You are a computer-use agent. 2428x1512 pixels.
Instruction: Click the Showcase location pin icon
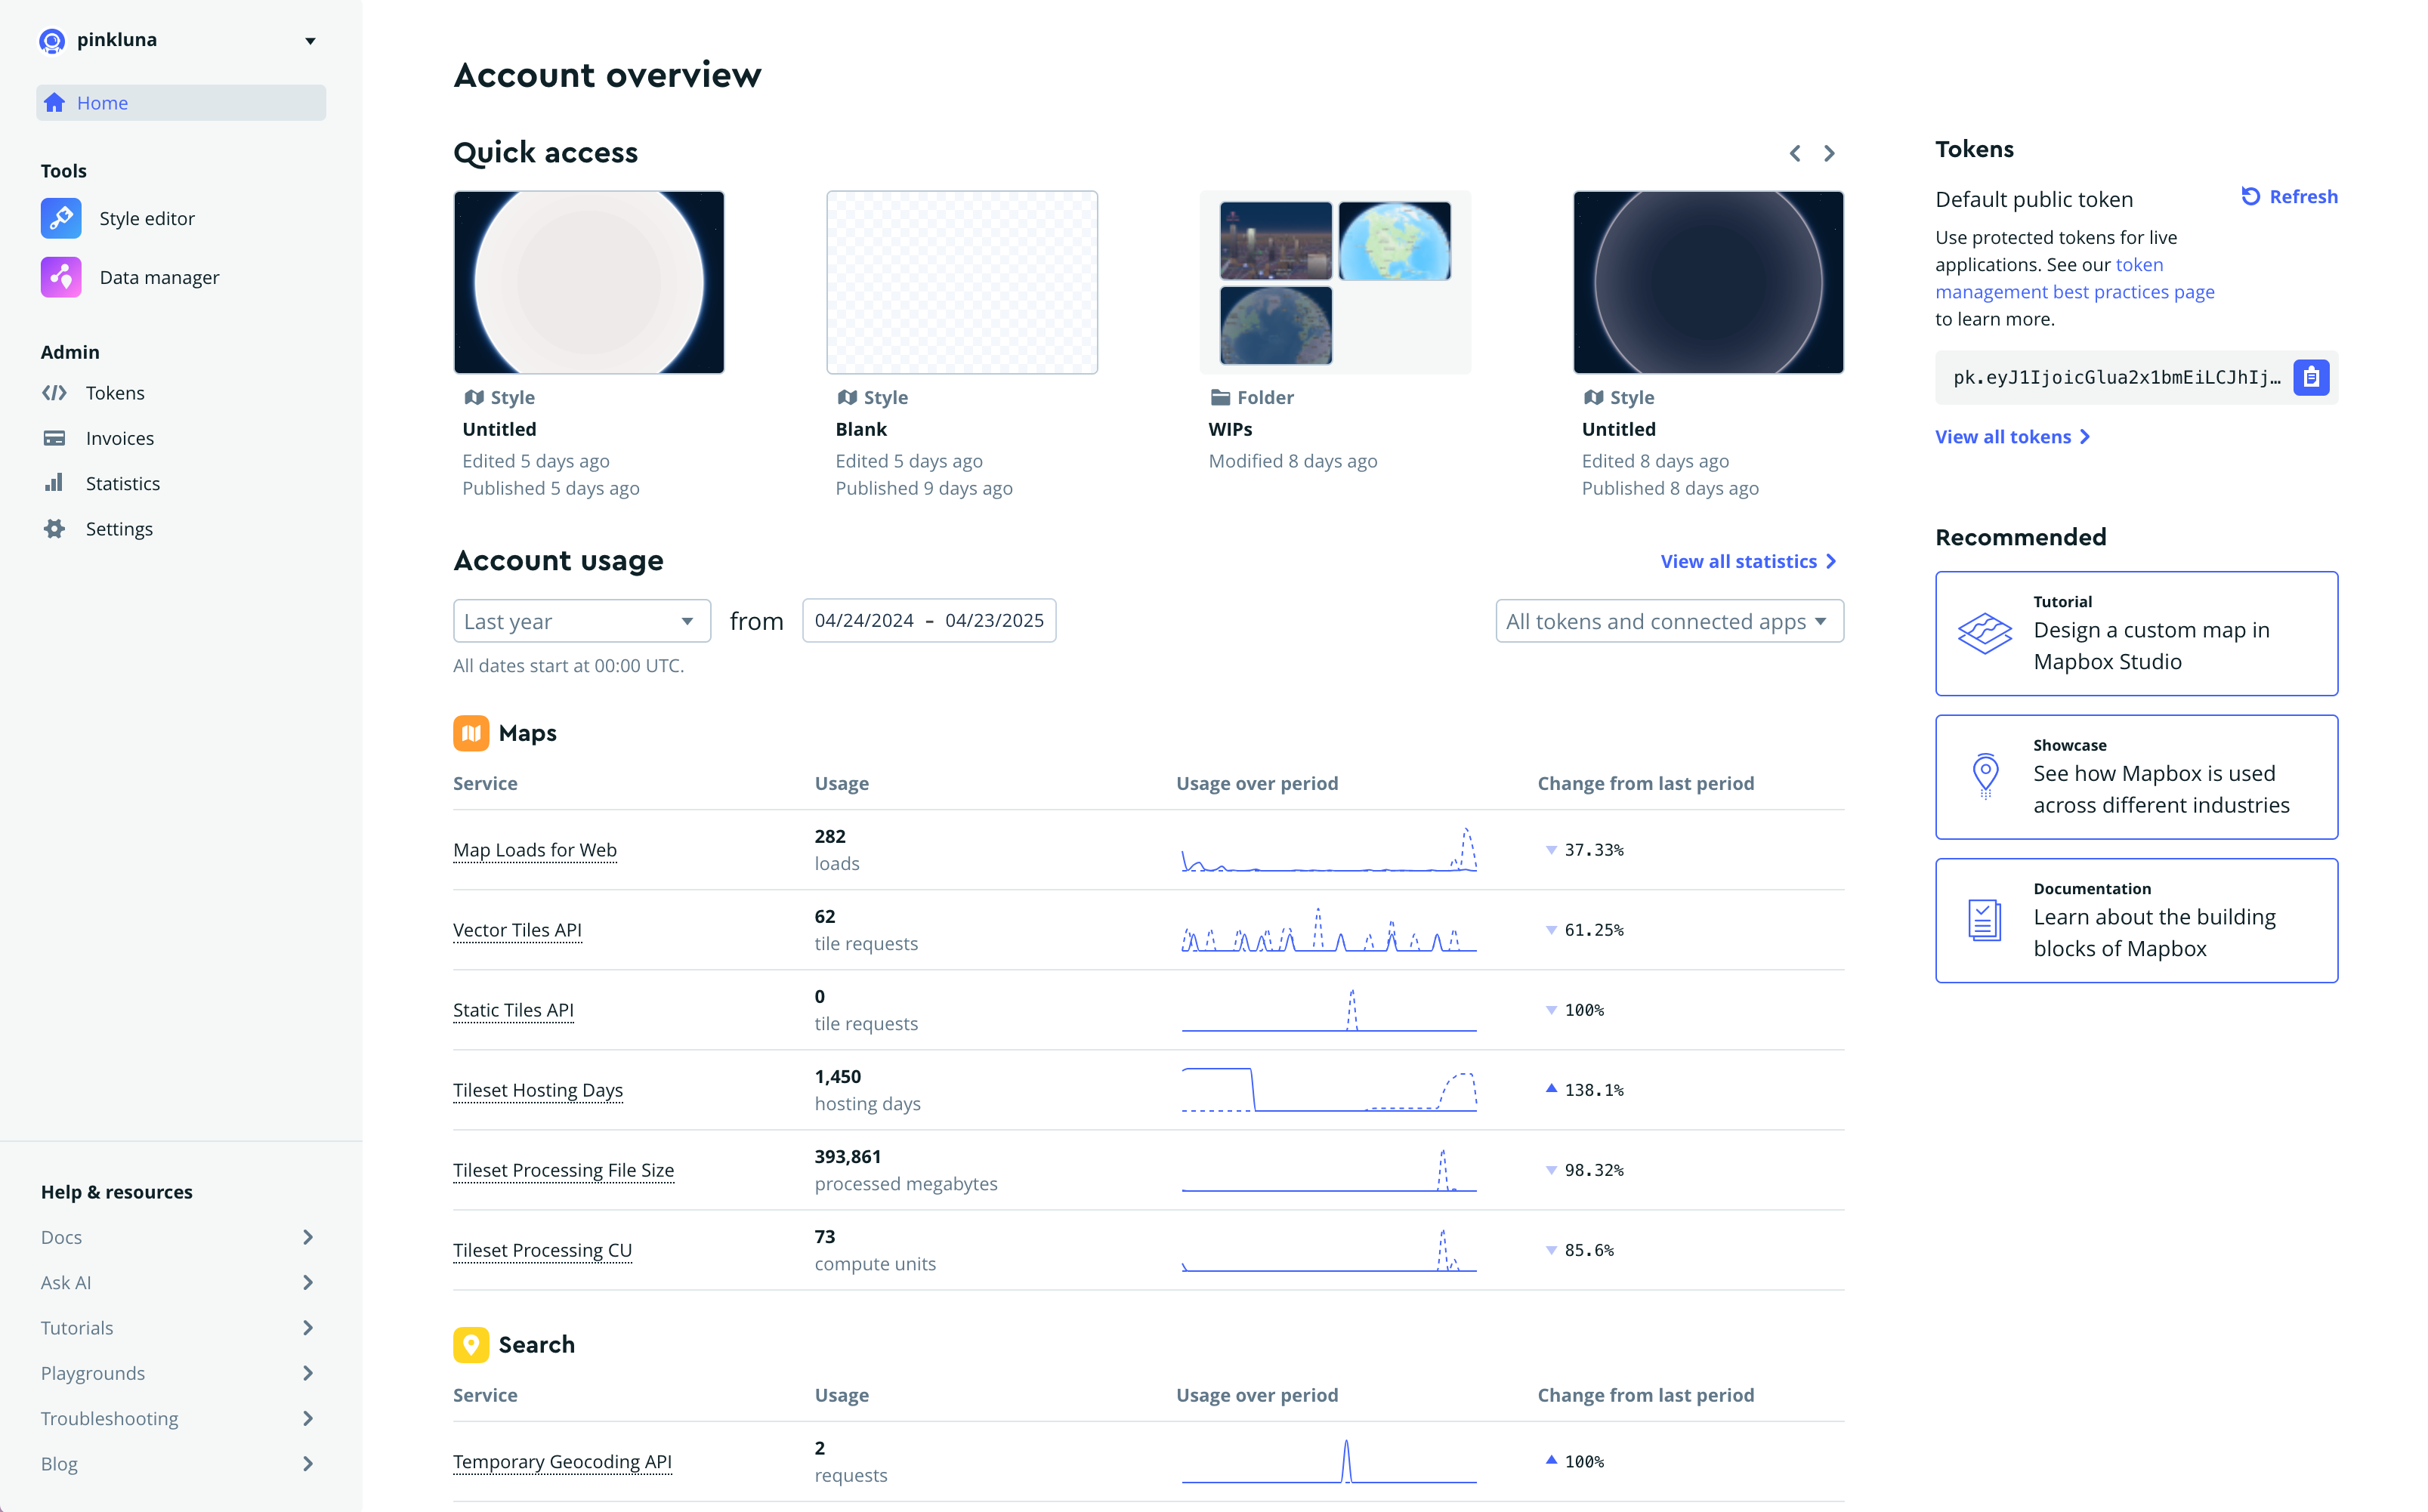1985,776
